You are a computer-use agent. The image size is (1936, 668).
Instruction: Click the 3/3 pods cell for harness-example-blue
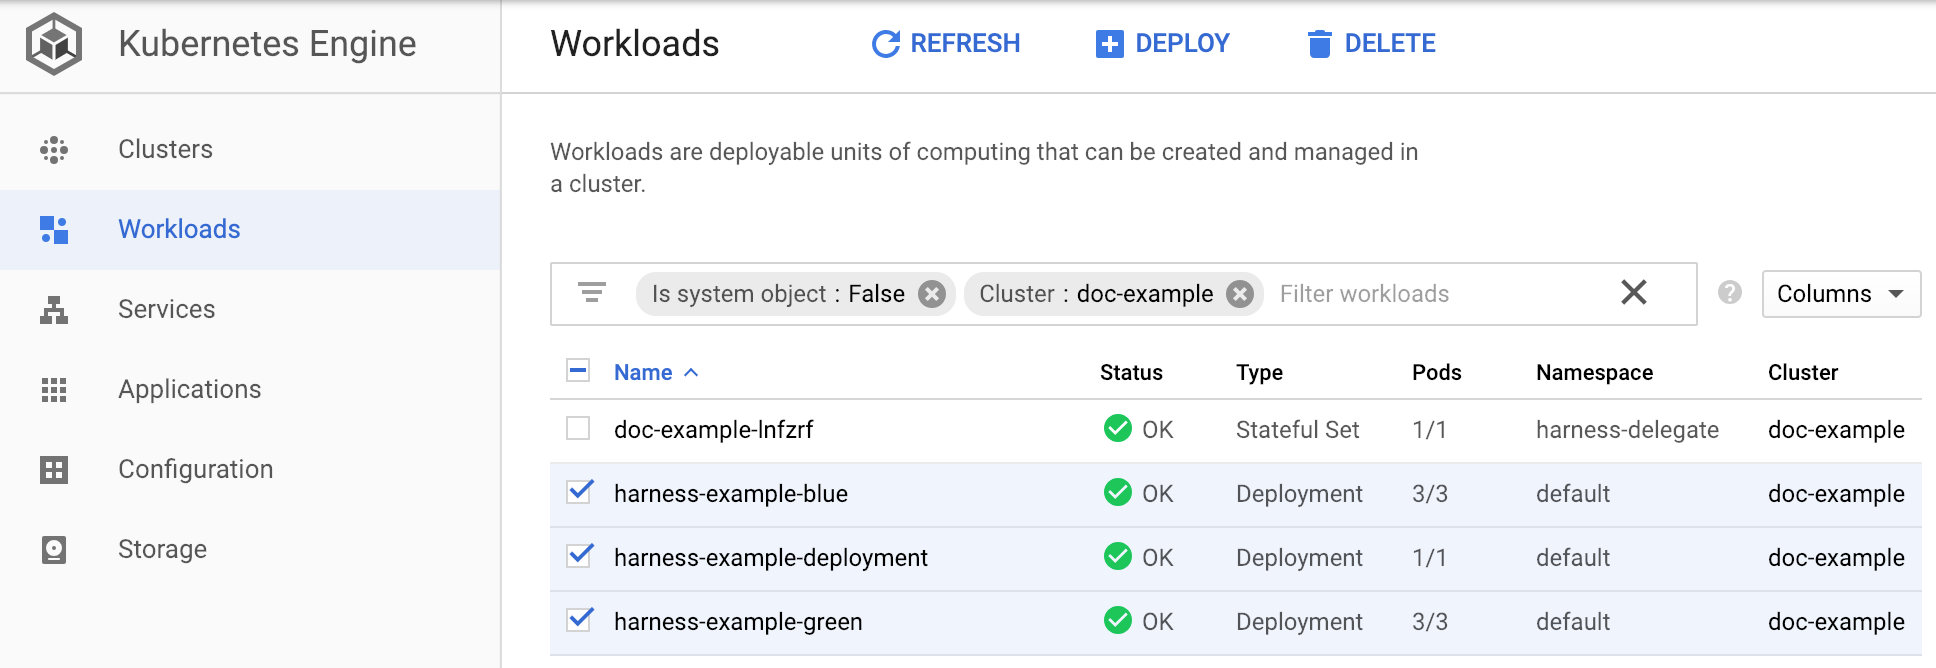(x=1430, y=494)
